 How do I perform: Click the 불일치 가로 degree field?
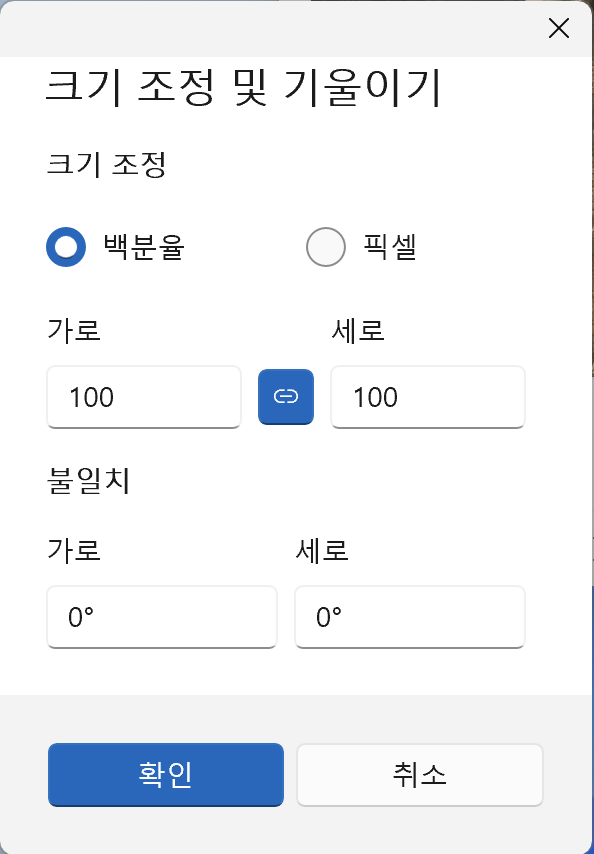(162, 617)
